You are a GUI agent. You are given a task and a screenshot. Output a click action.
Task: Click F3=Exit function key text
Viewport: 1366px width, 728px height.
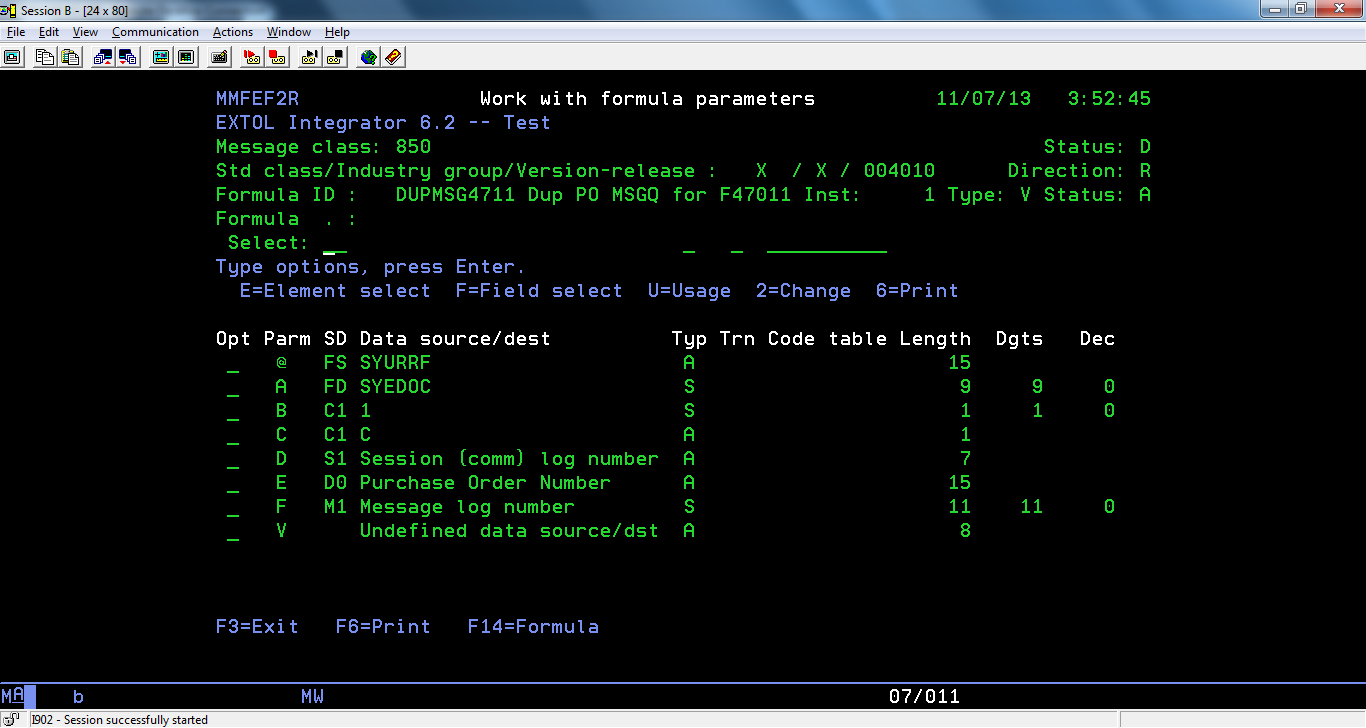point(257,627)
